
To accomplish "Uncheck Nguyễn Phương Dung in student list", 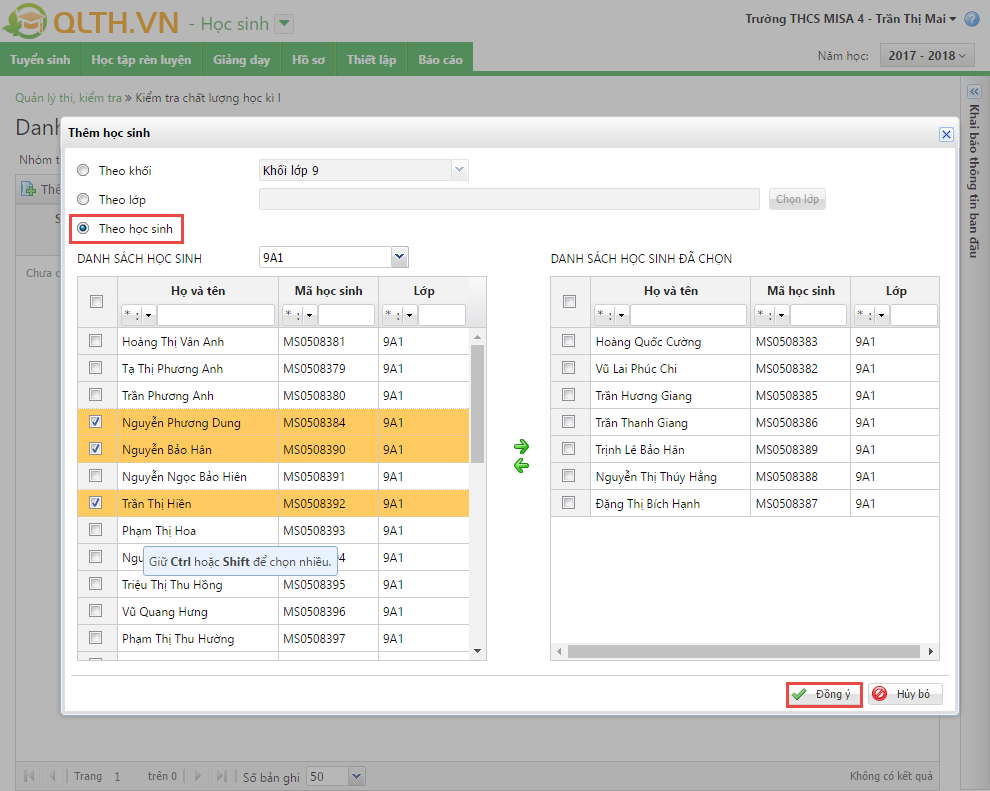I will [x=96, y=422].
